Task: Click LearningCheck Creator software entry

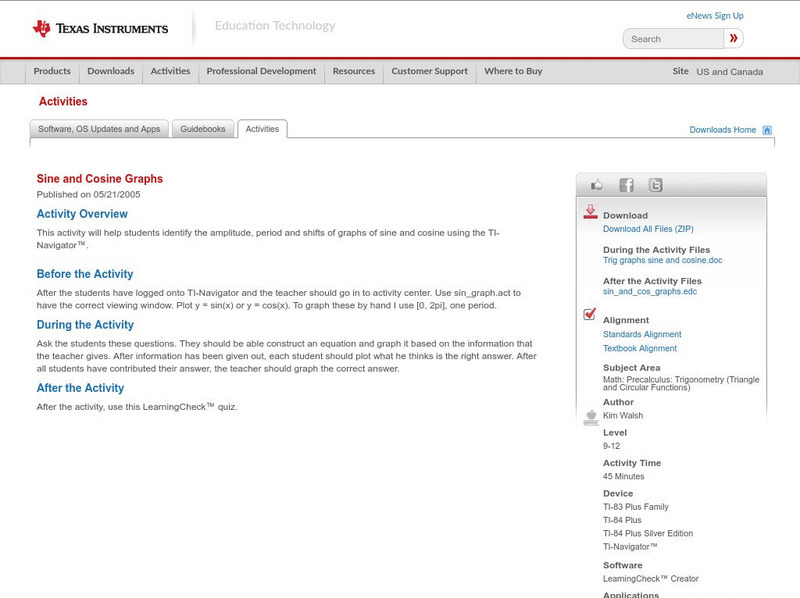Action: point(651,579)
